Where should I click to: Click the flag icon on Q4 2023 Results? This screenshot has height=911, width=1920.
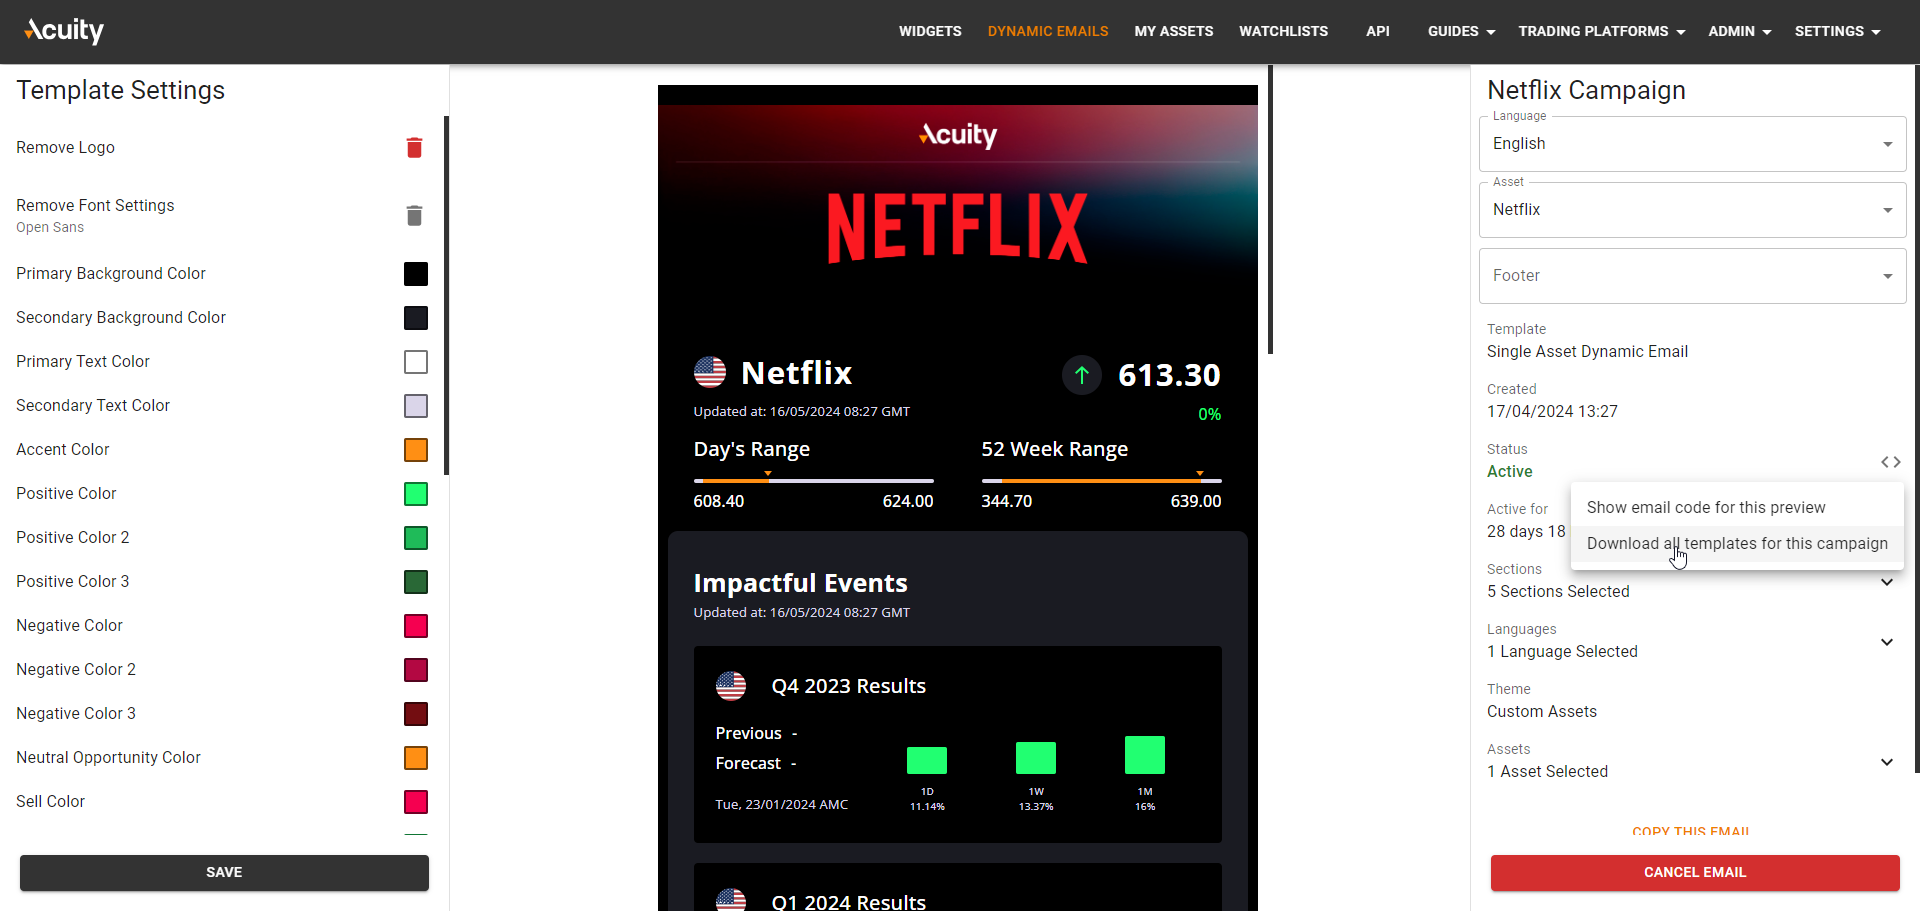pos(731,686)
